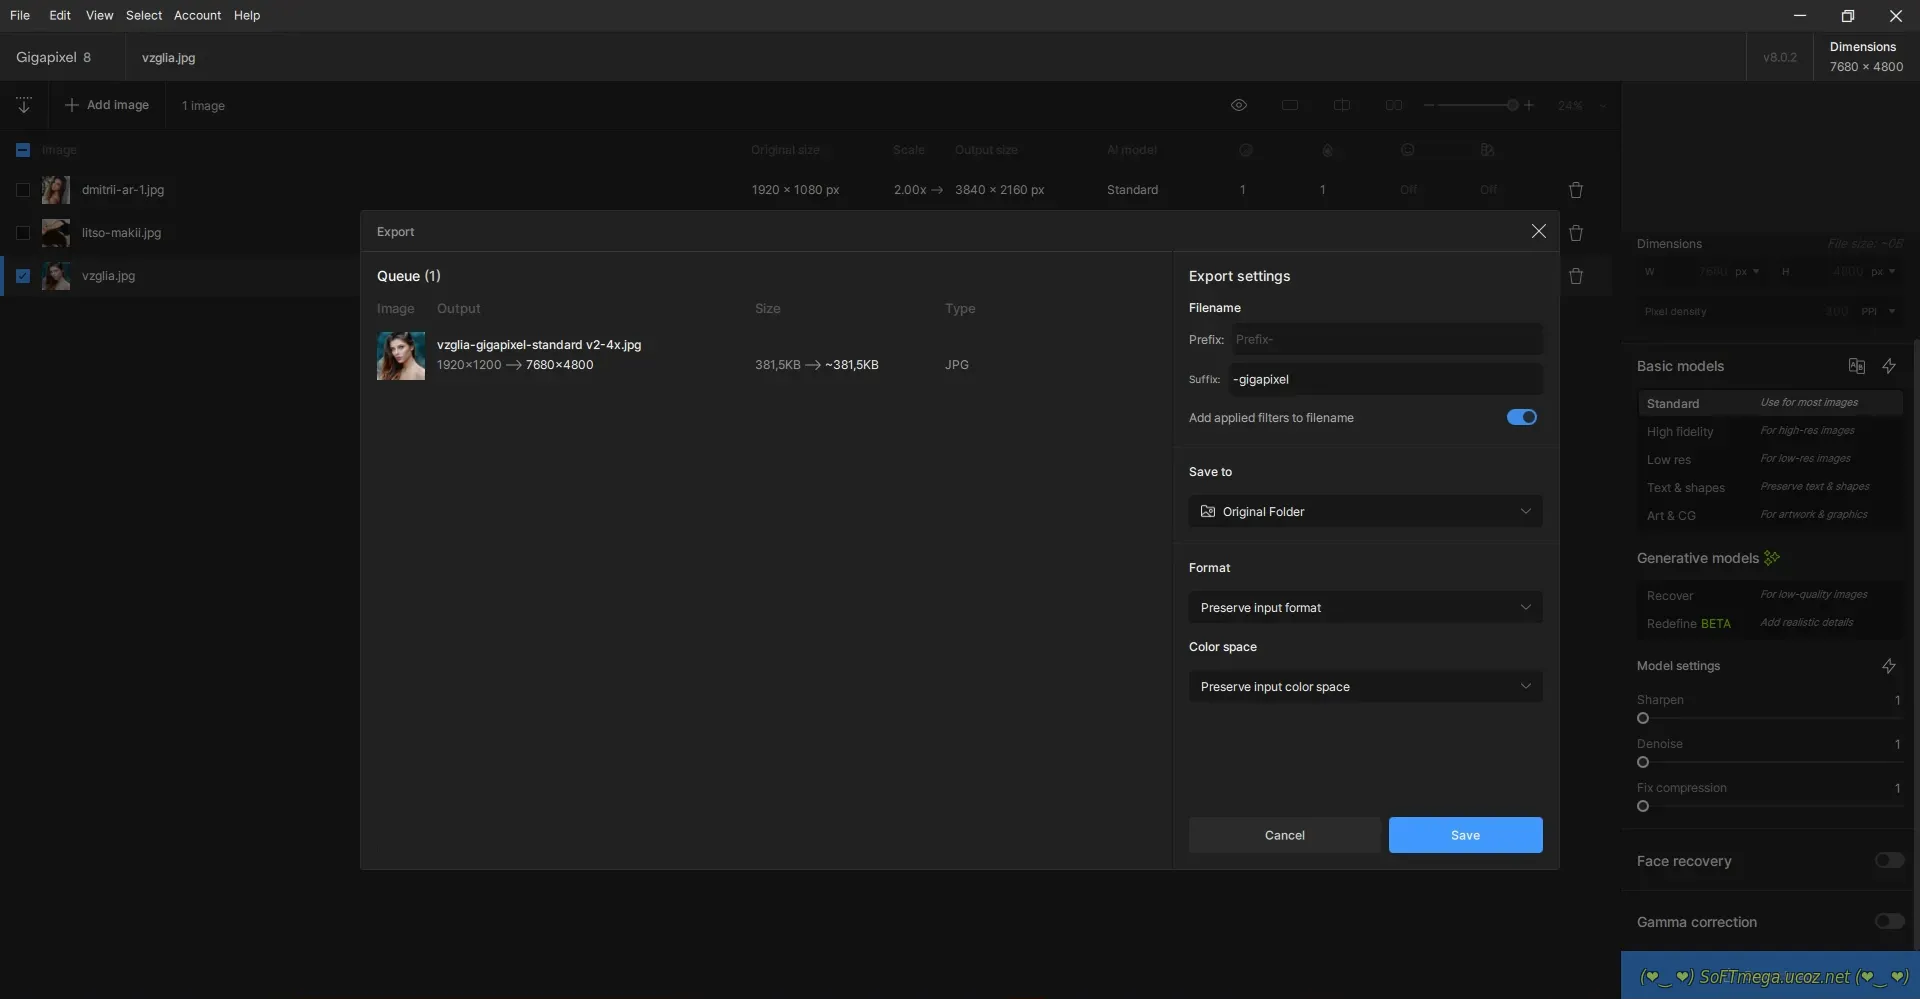Open the Preserve input color space dropdown
1920x999 pixels.
point(1364,686)
